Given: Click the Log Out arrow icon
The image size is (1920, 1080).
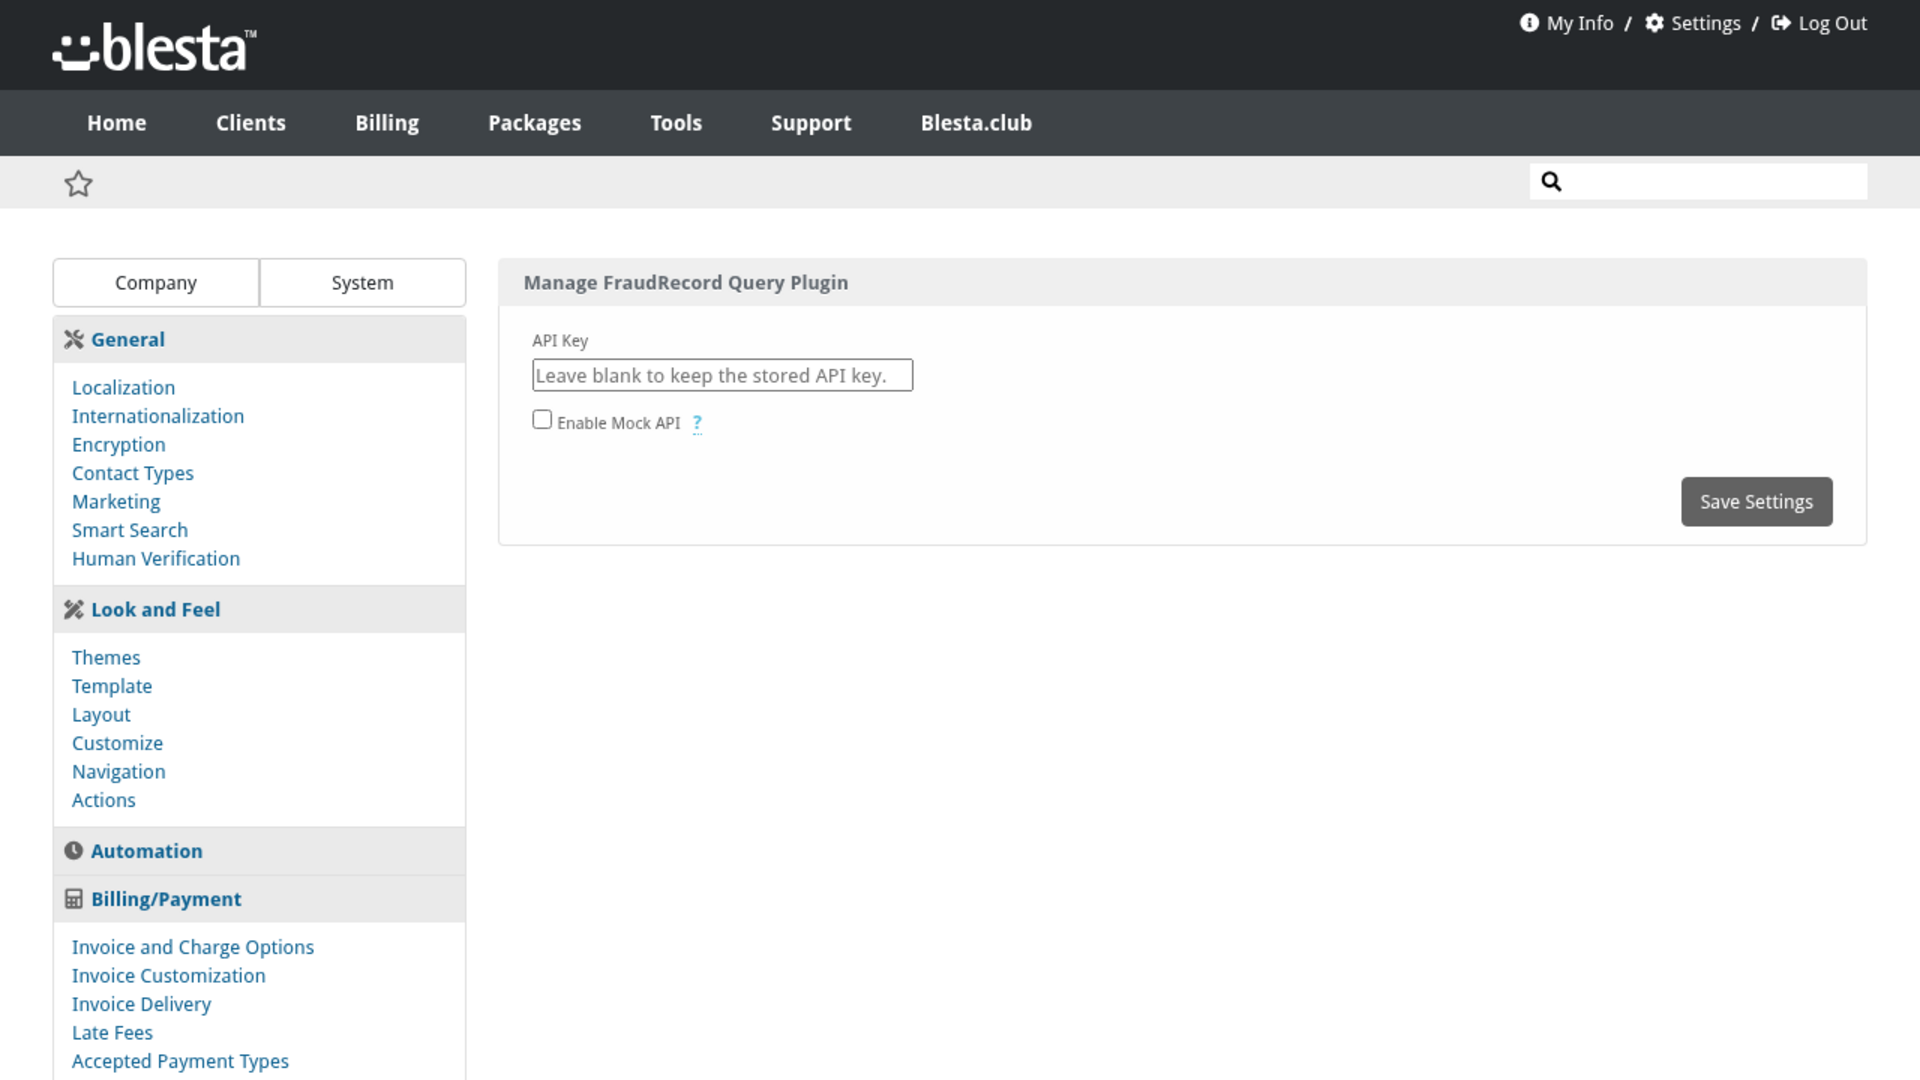Looking at the screenshot, I should click(x=1781, y=23).
